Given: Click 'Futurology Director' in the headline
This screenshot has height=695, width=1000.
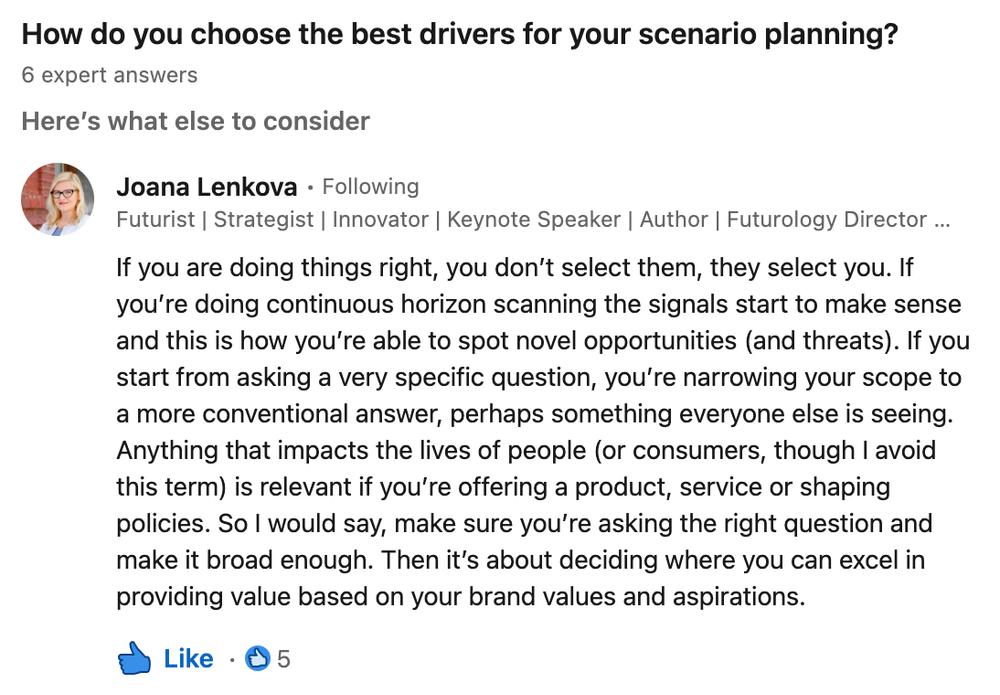Looking at the screenshot, I should point(827,219).
